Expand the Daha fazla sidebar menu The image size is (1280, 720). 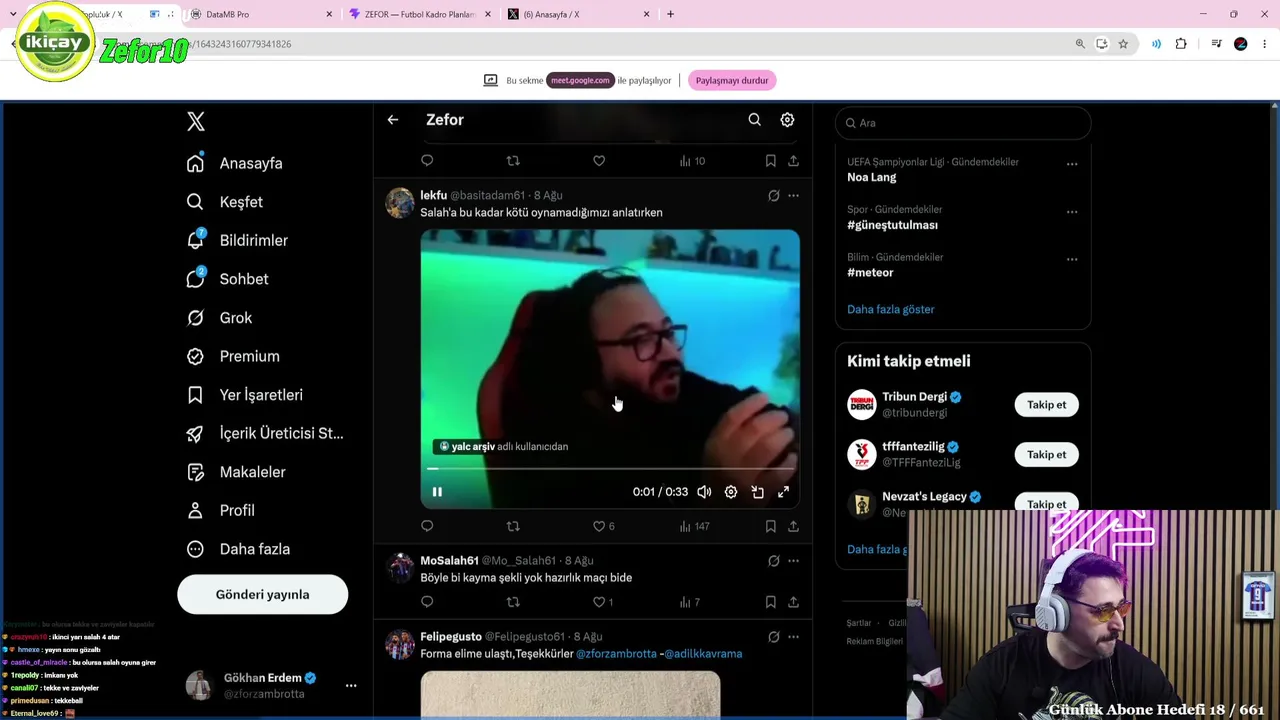[x=240, y=549]
